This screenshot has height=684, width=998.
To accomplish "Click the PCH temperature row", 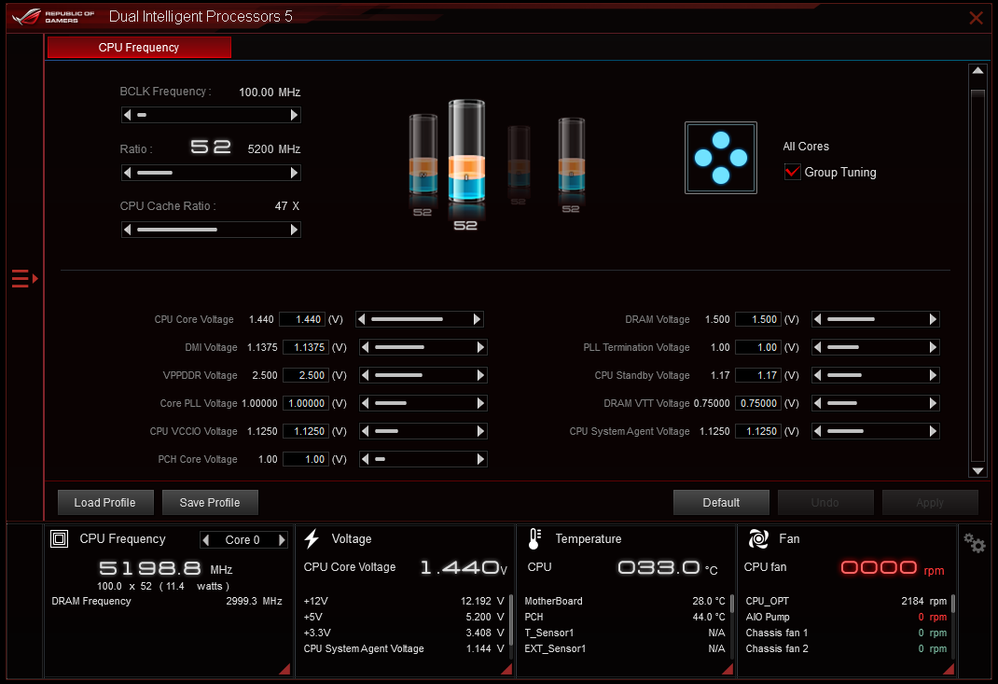I will coord(624,617).
